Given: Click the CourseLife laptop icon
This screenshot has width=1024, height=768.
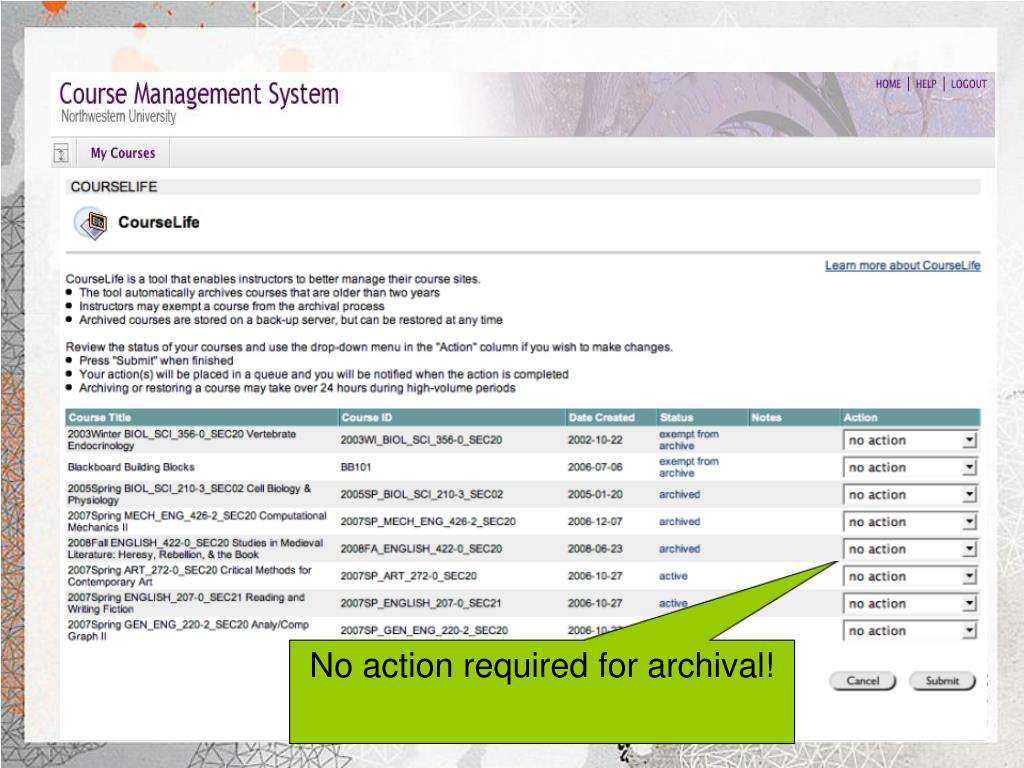Looking at the screenshot, I should coord(91,223).
